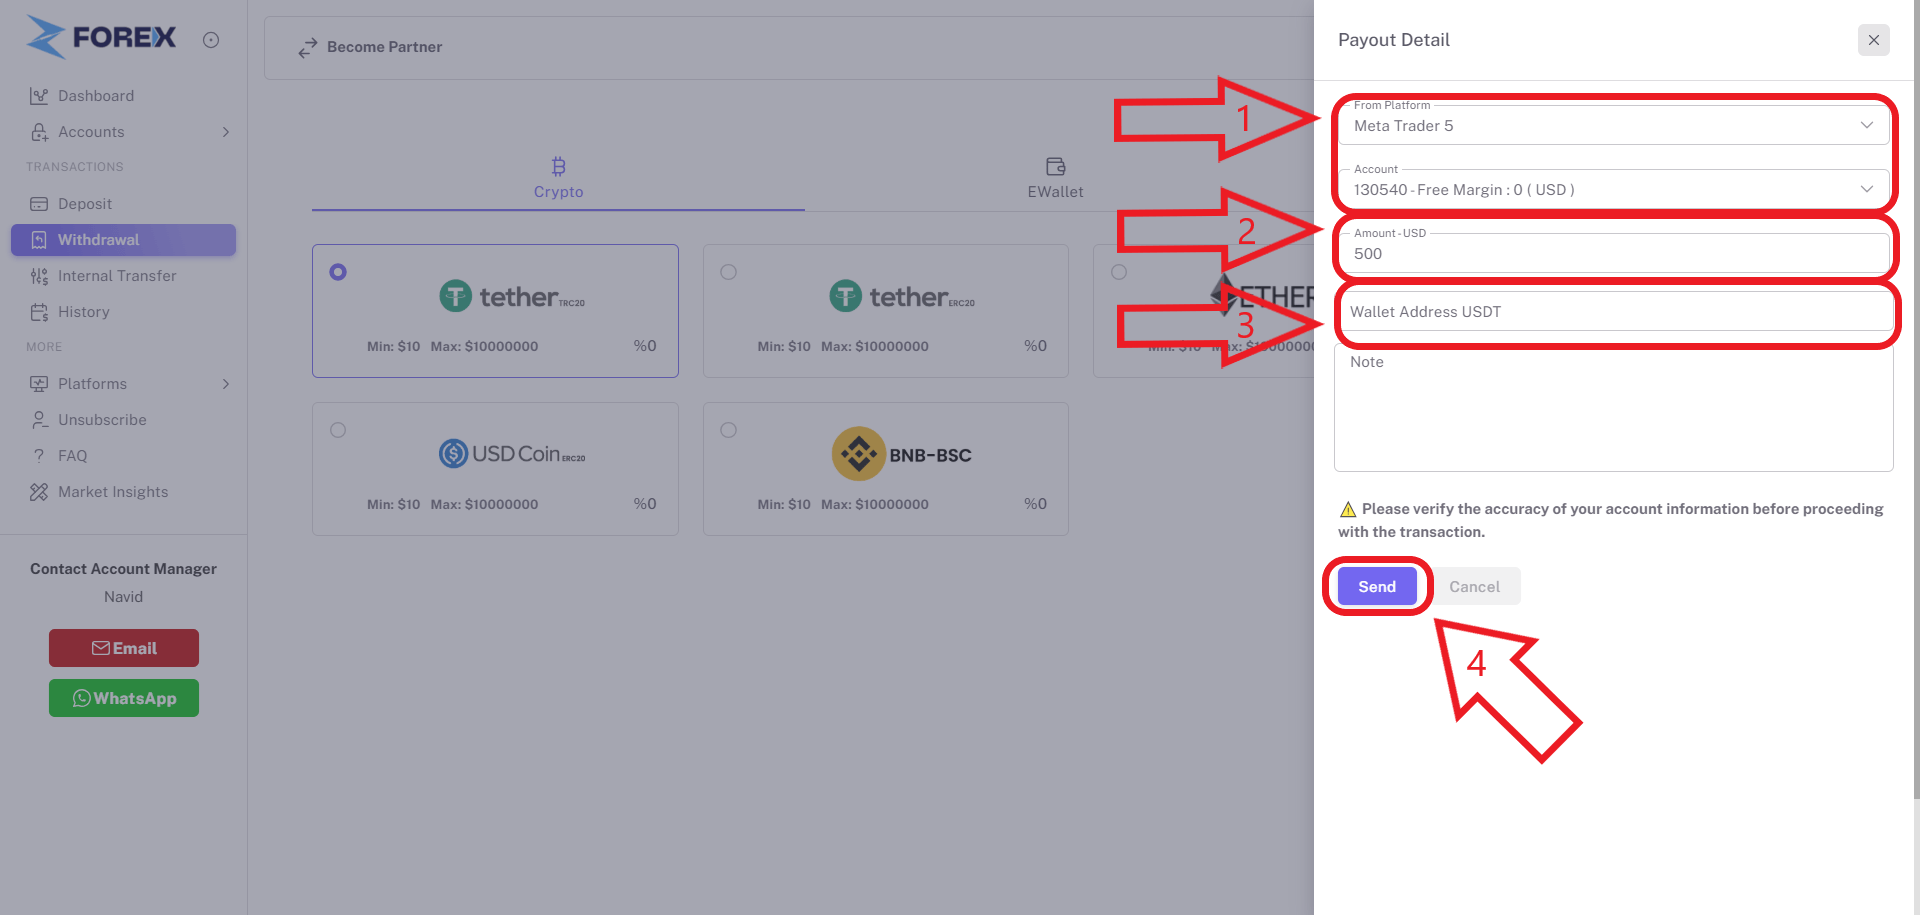Email the account manager
Screen dimensions: 1920x915
tap(124, 648)
